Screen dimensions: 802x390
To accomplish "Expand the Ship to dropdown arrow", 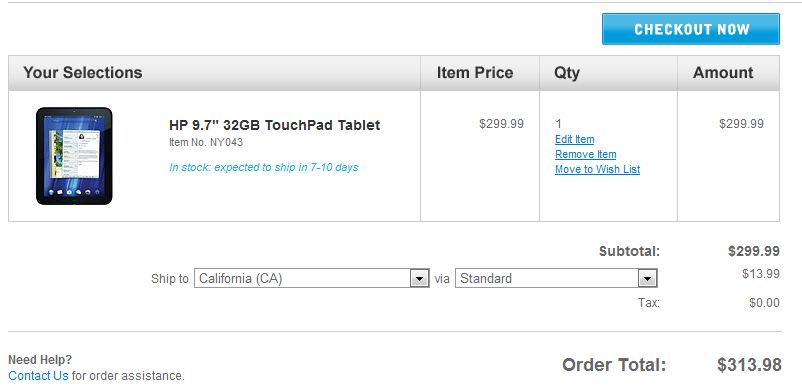I will (x=419, y=279).
